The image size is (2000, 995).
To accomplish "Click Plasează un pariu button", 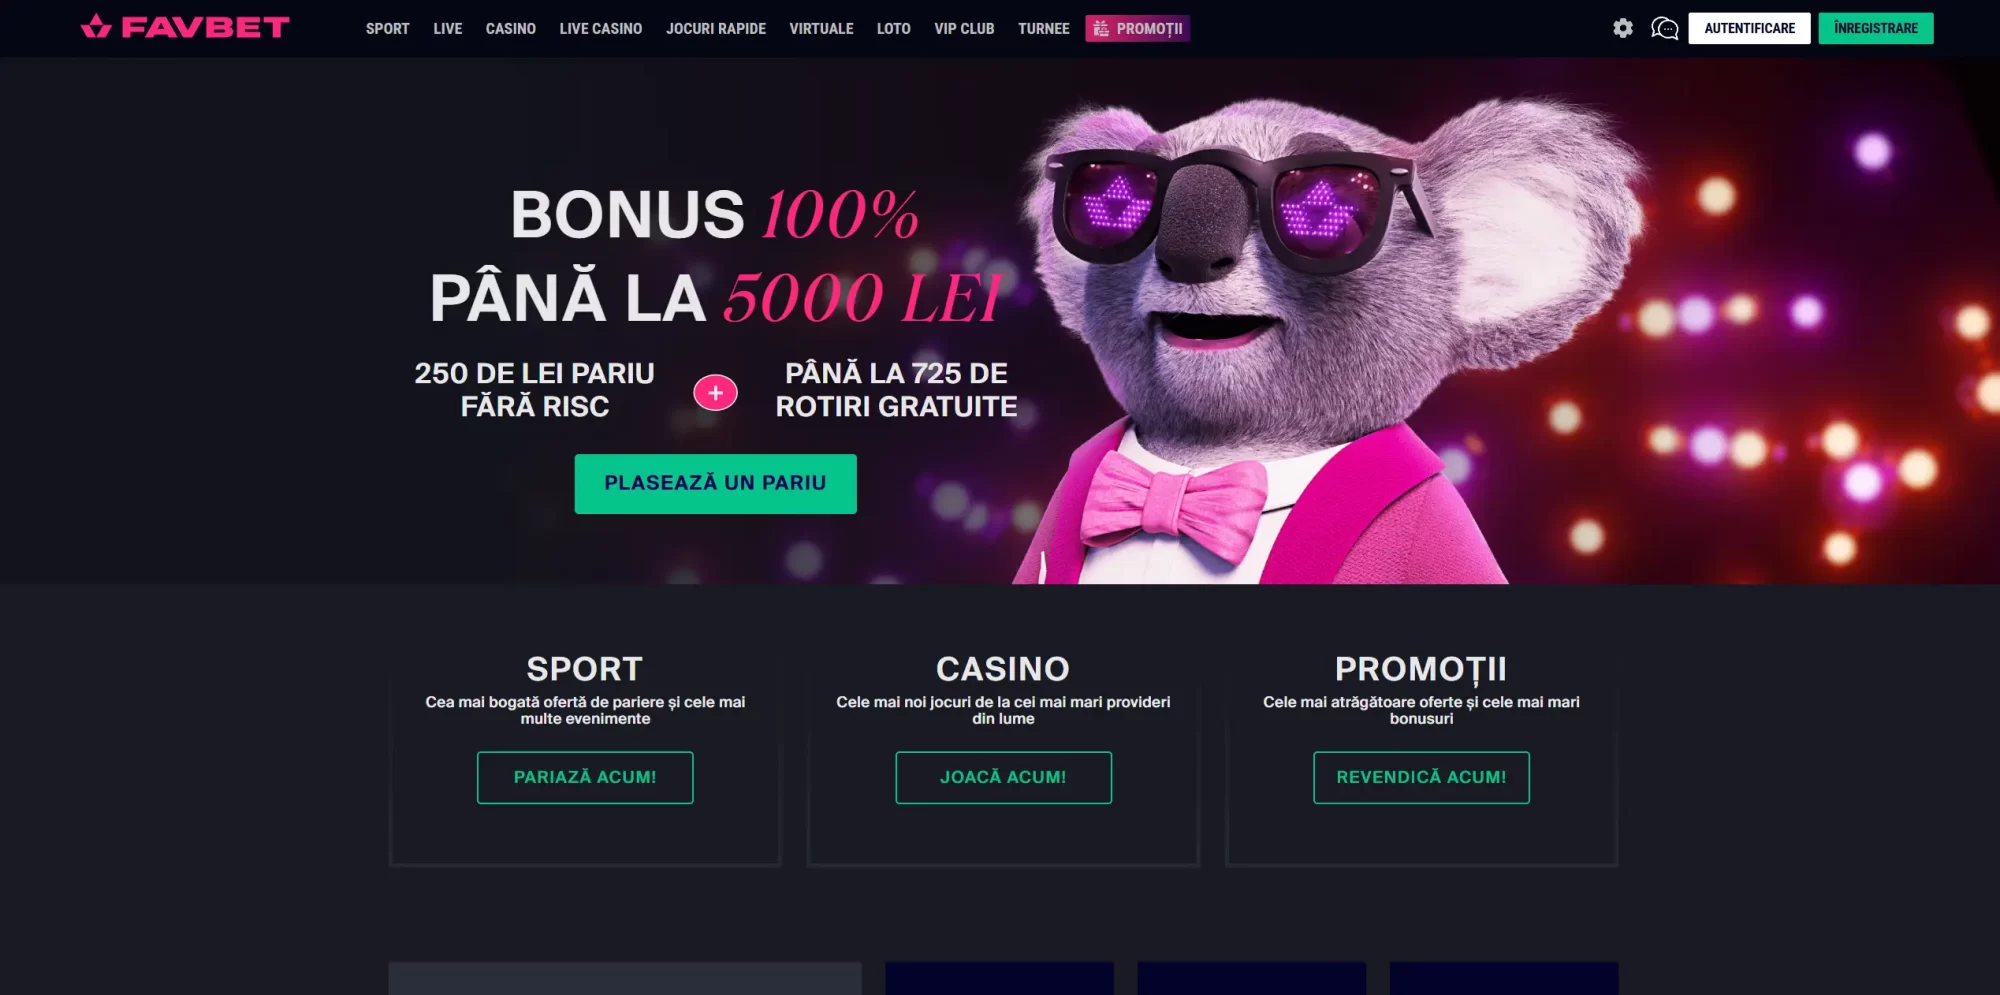I will (x=715, y=484).
